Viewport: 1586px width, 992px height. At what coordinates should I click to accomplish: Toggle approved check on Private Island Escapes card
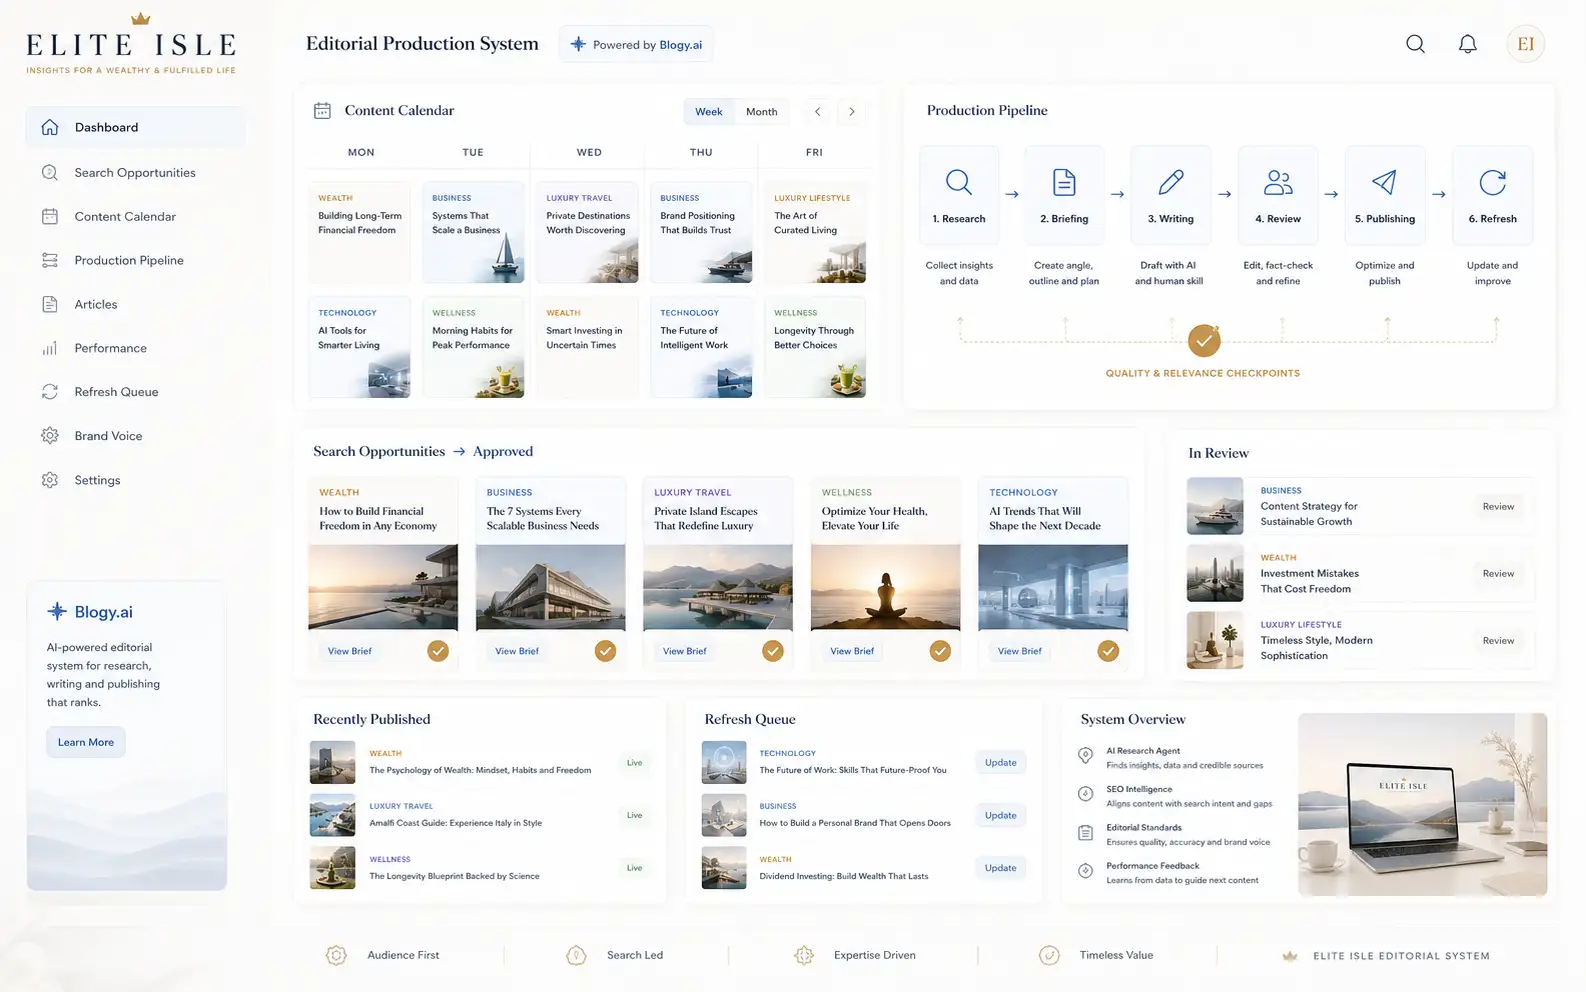[x=773, y=651]
